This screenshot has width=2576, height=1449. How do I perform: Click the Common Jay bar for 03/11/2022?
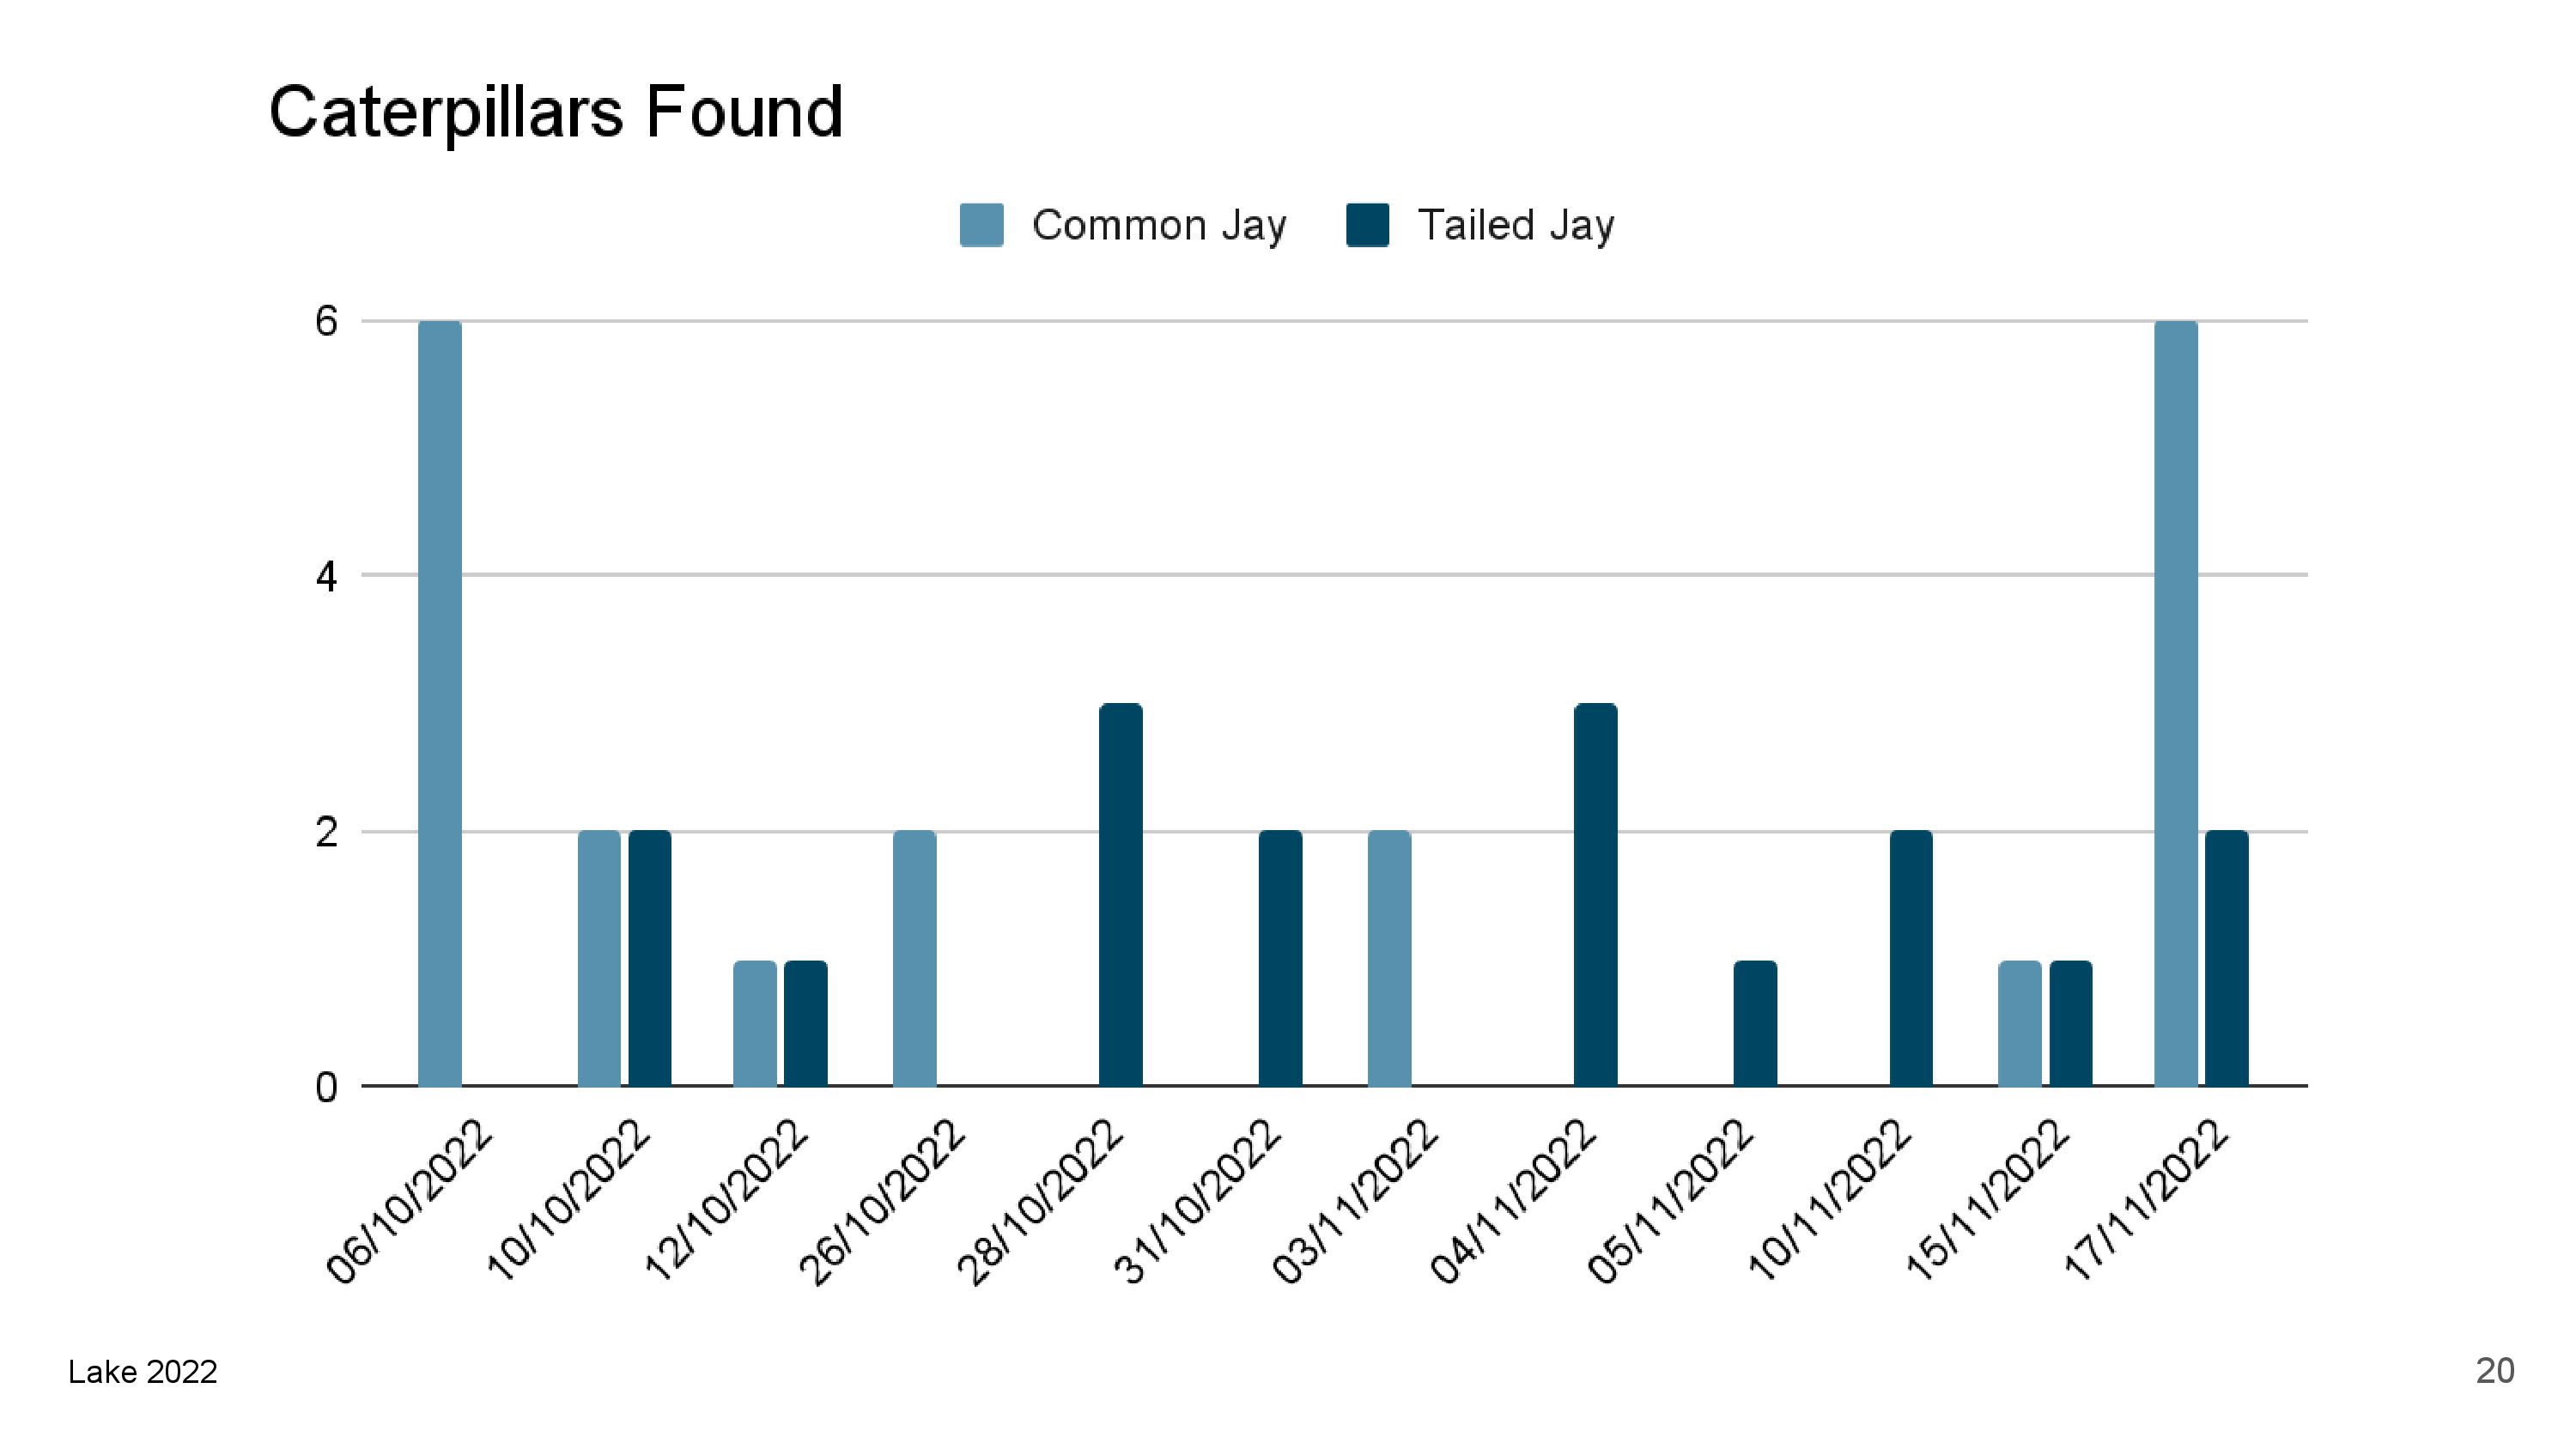pos(1389,958)
